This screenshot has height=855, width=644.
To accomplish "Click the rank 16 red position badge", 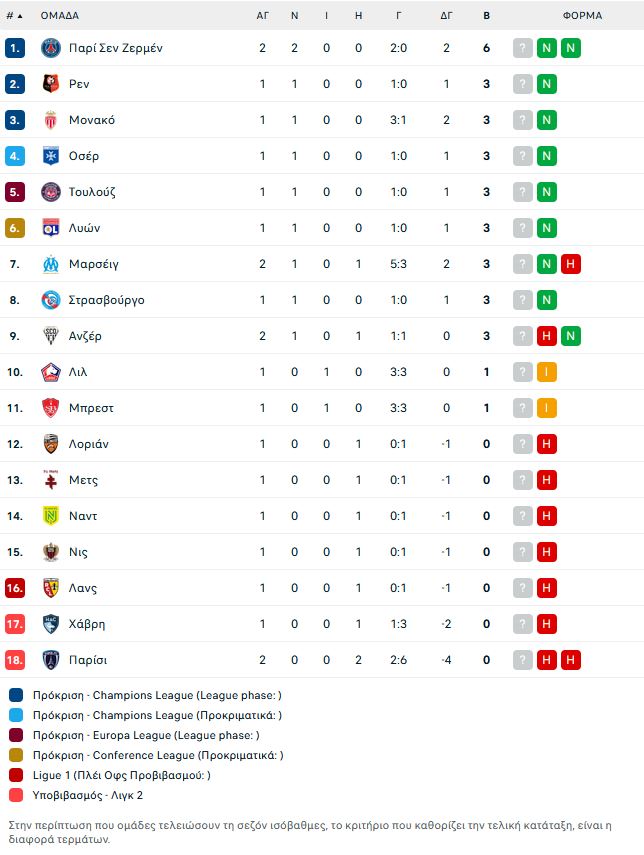I will [15, 588].
